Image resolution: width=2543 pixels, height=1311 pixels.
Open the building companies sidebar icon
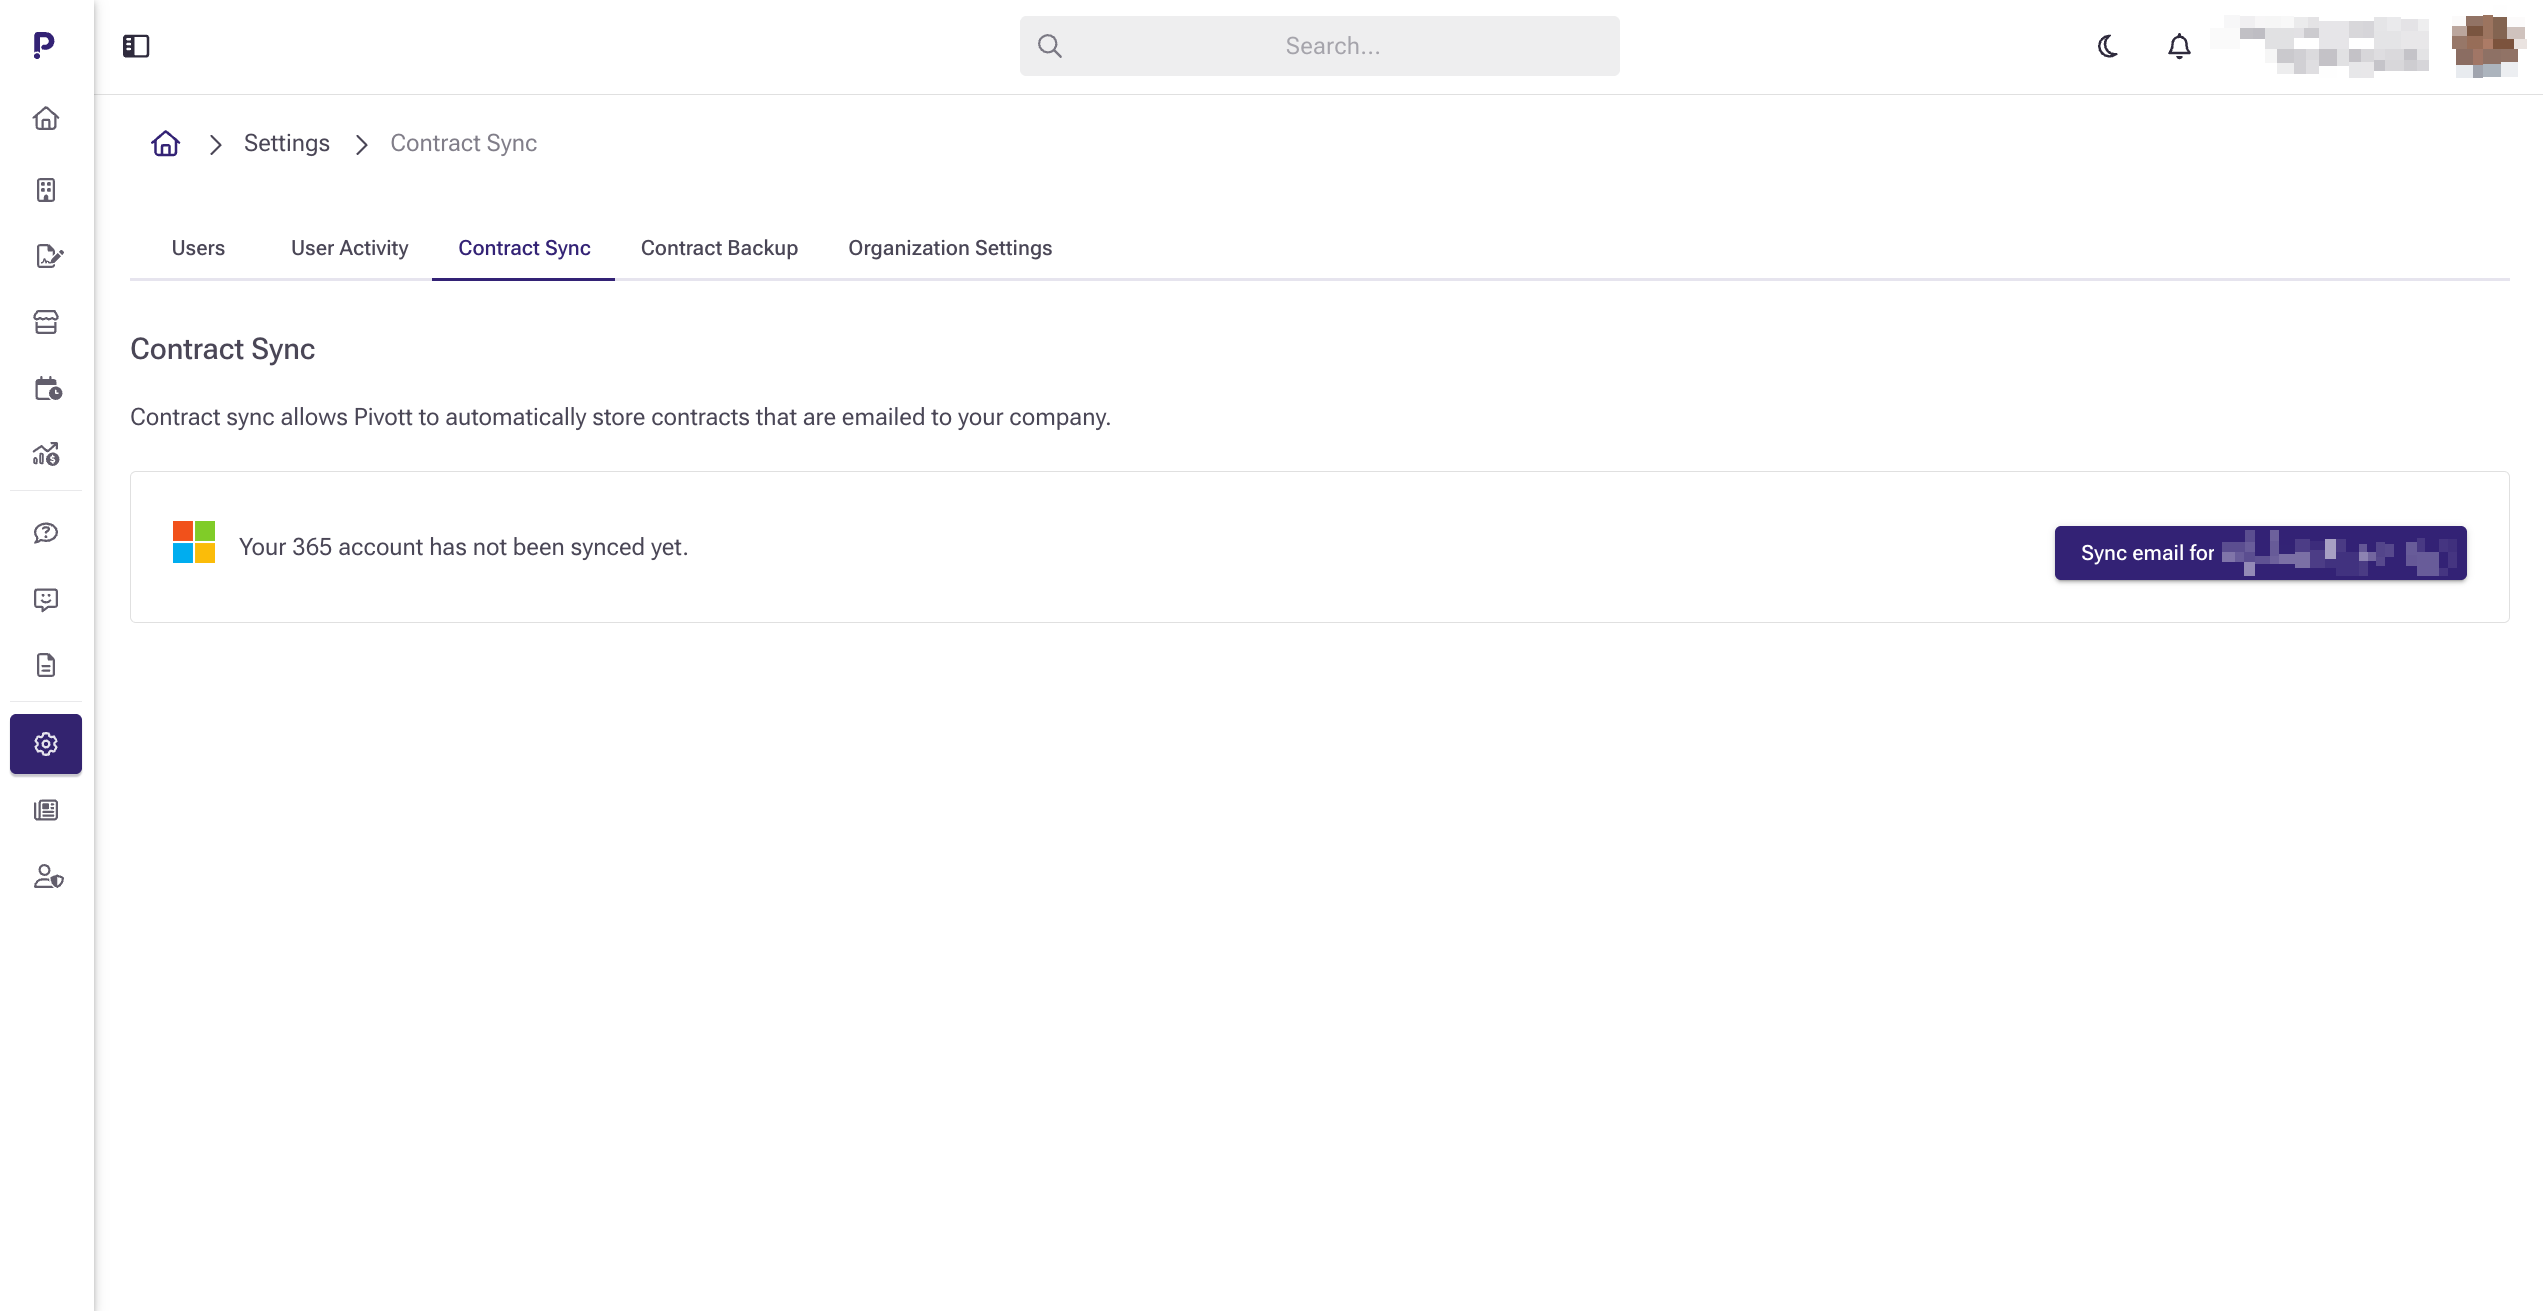click(x=46, y=190)
